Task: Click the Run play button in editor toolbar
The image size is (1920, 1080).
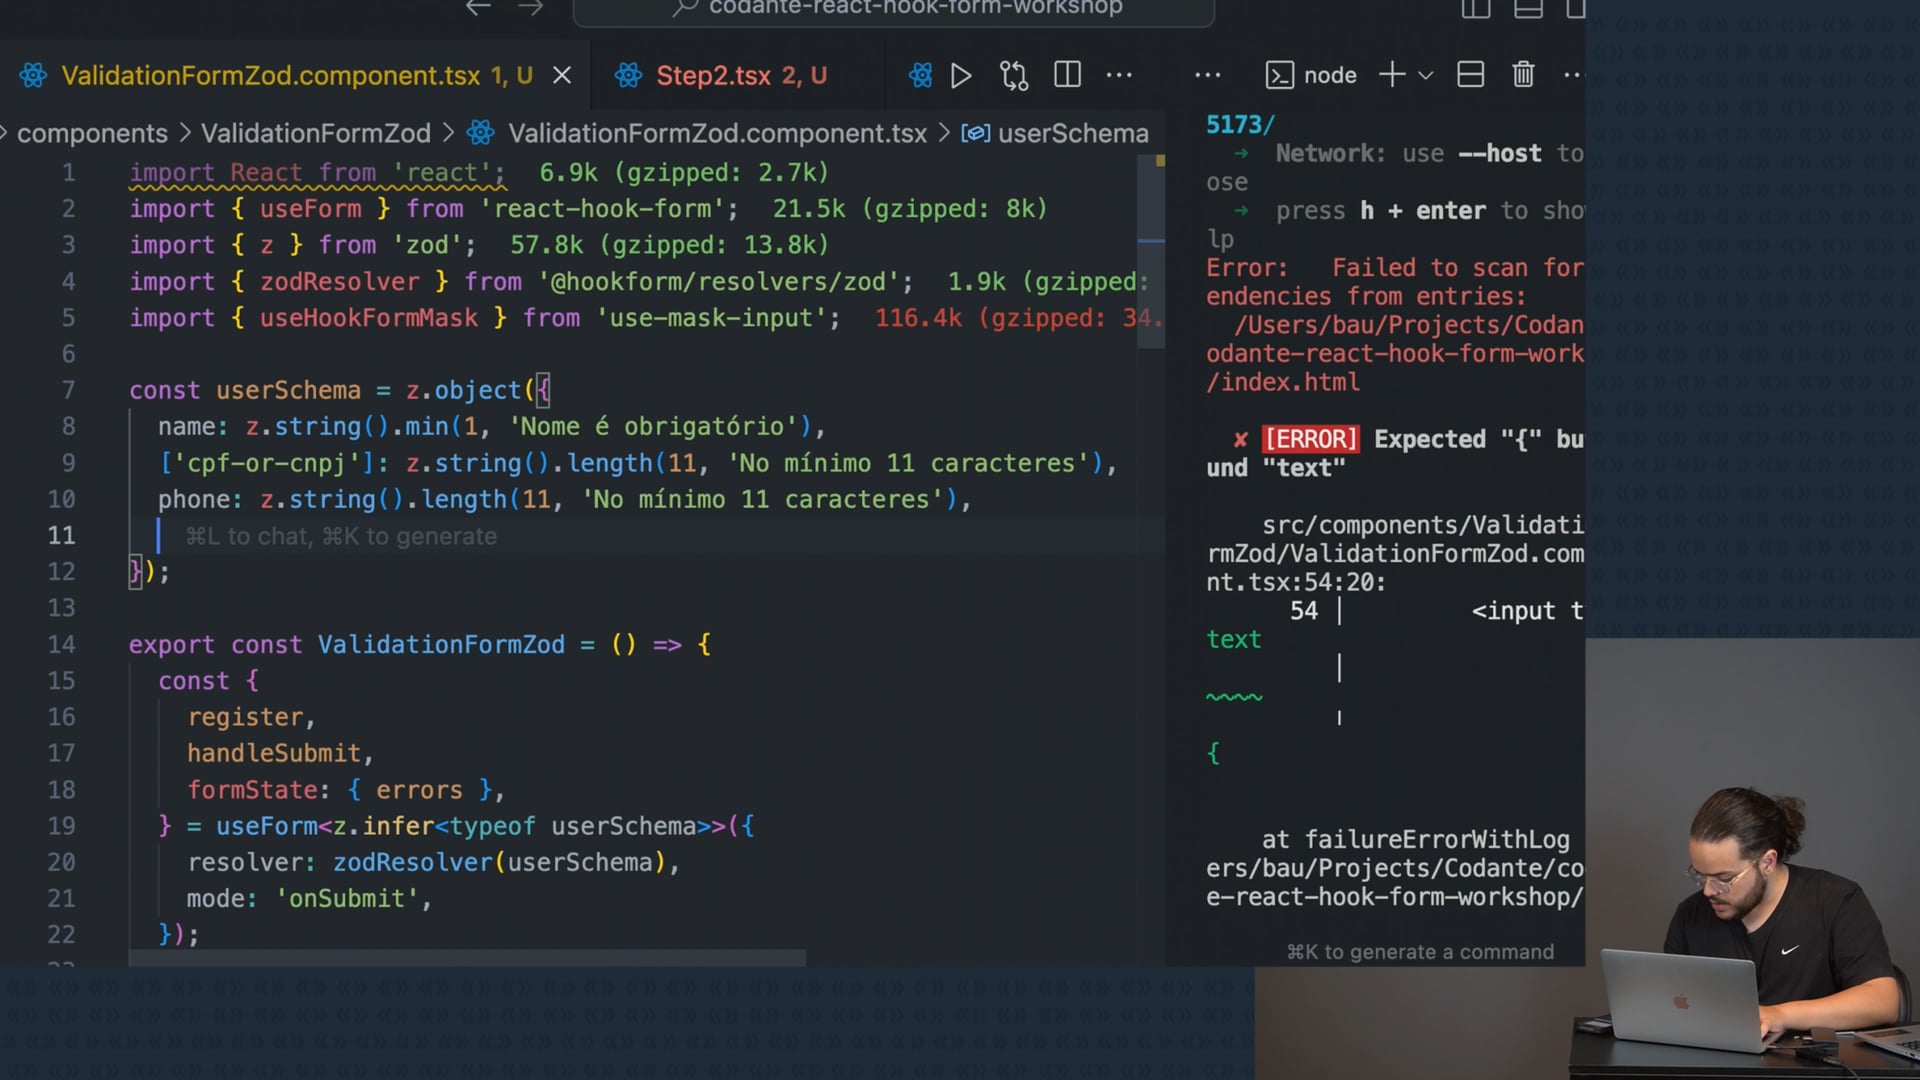Action: coord(961,75)
